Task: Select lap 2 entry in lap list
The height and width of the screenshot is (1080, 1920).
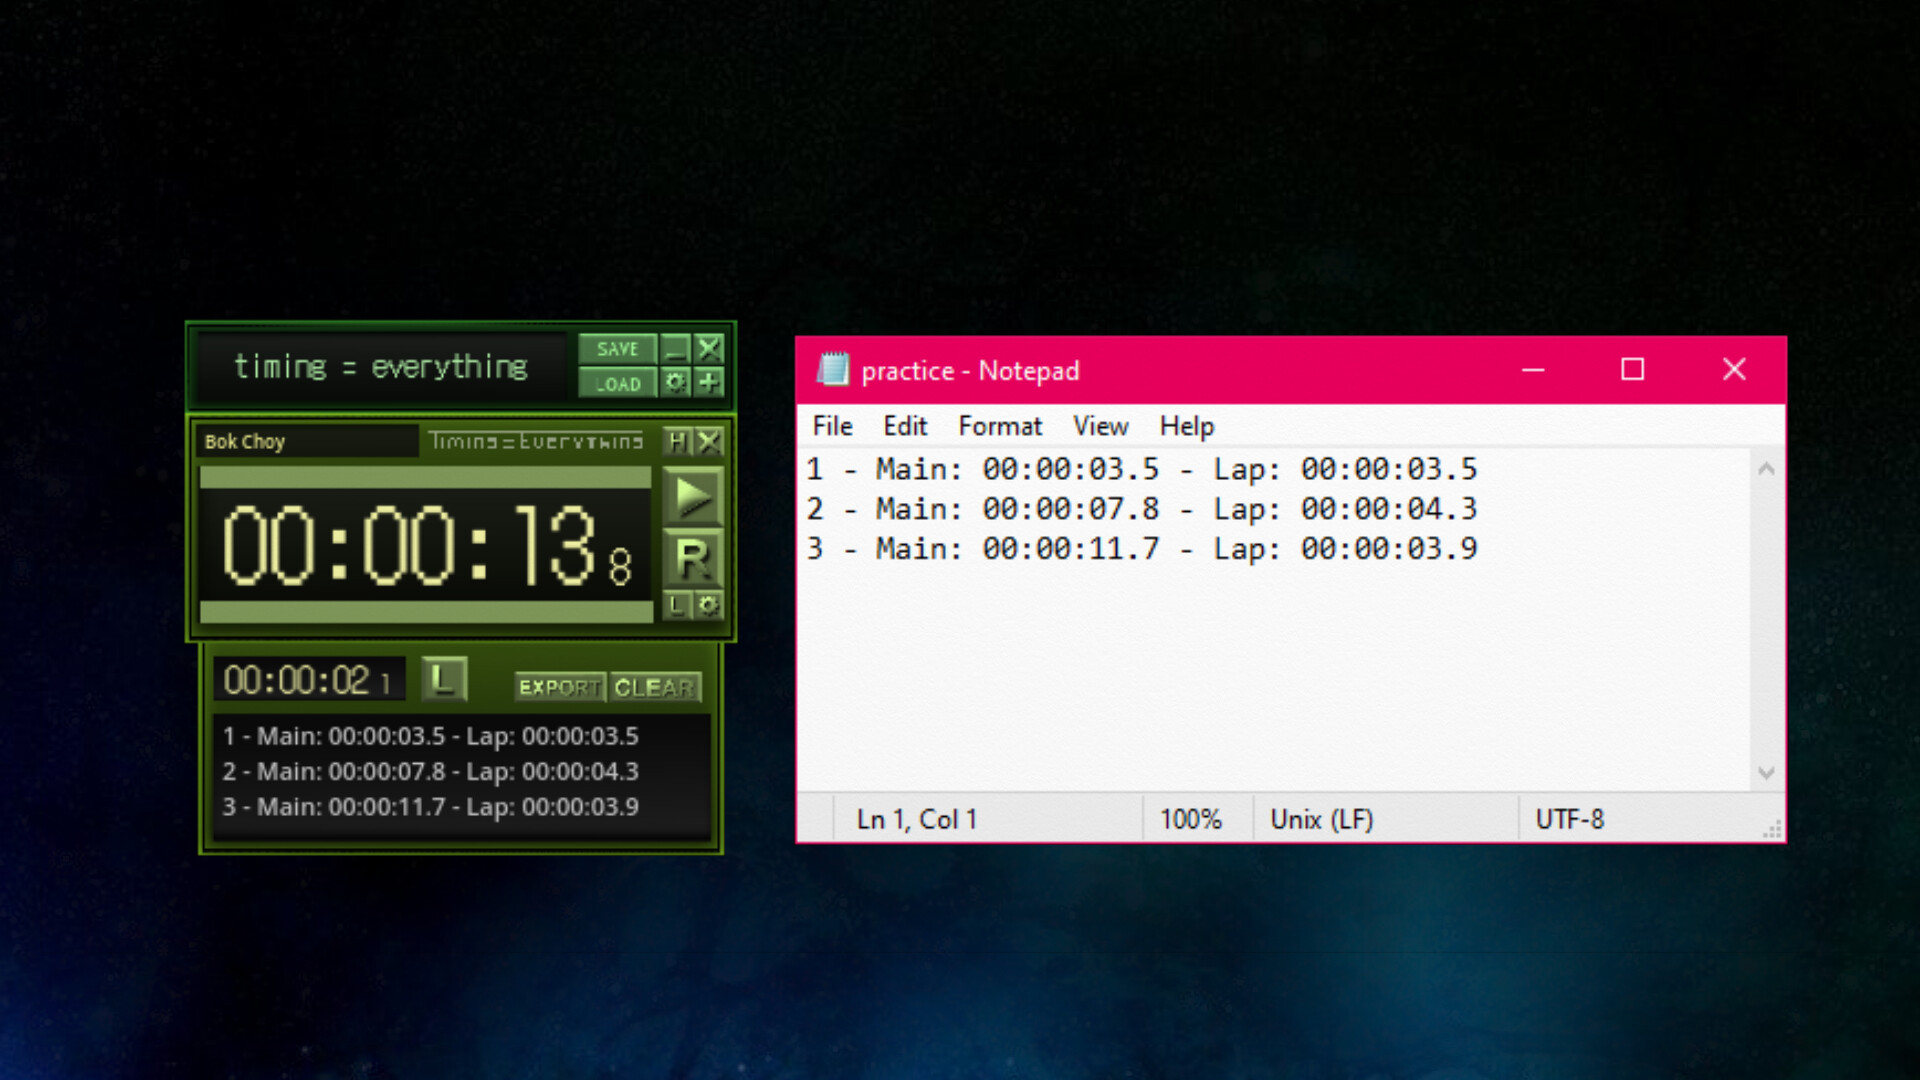Action: pos(430,771)
